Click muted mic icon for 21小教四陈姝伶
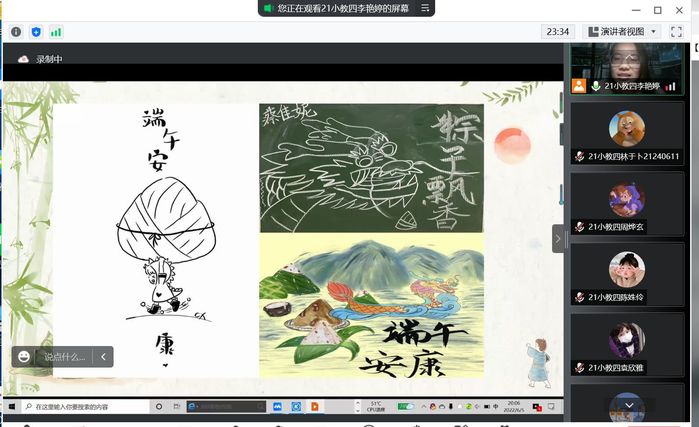 579,297
